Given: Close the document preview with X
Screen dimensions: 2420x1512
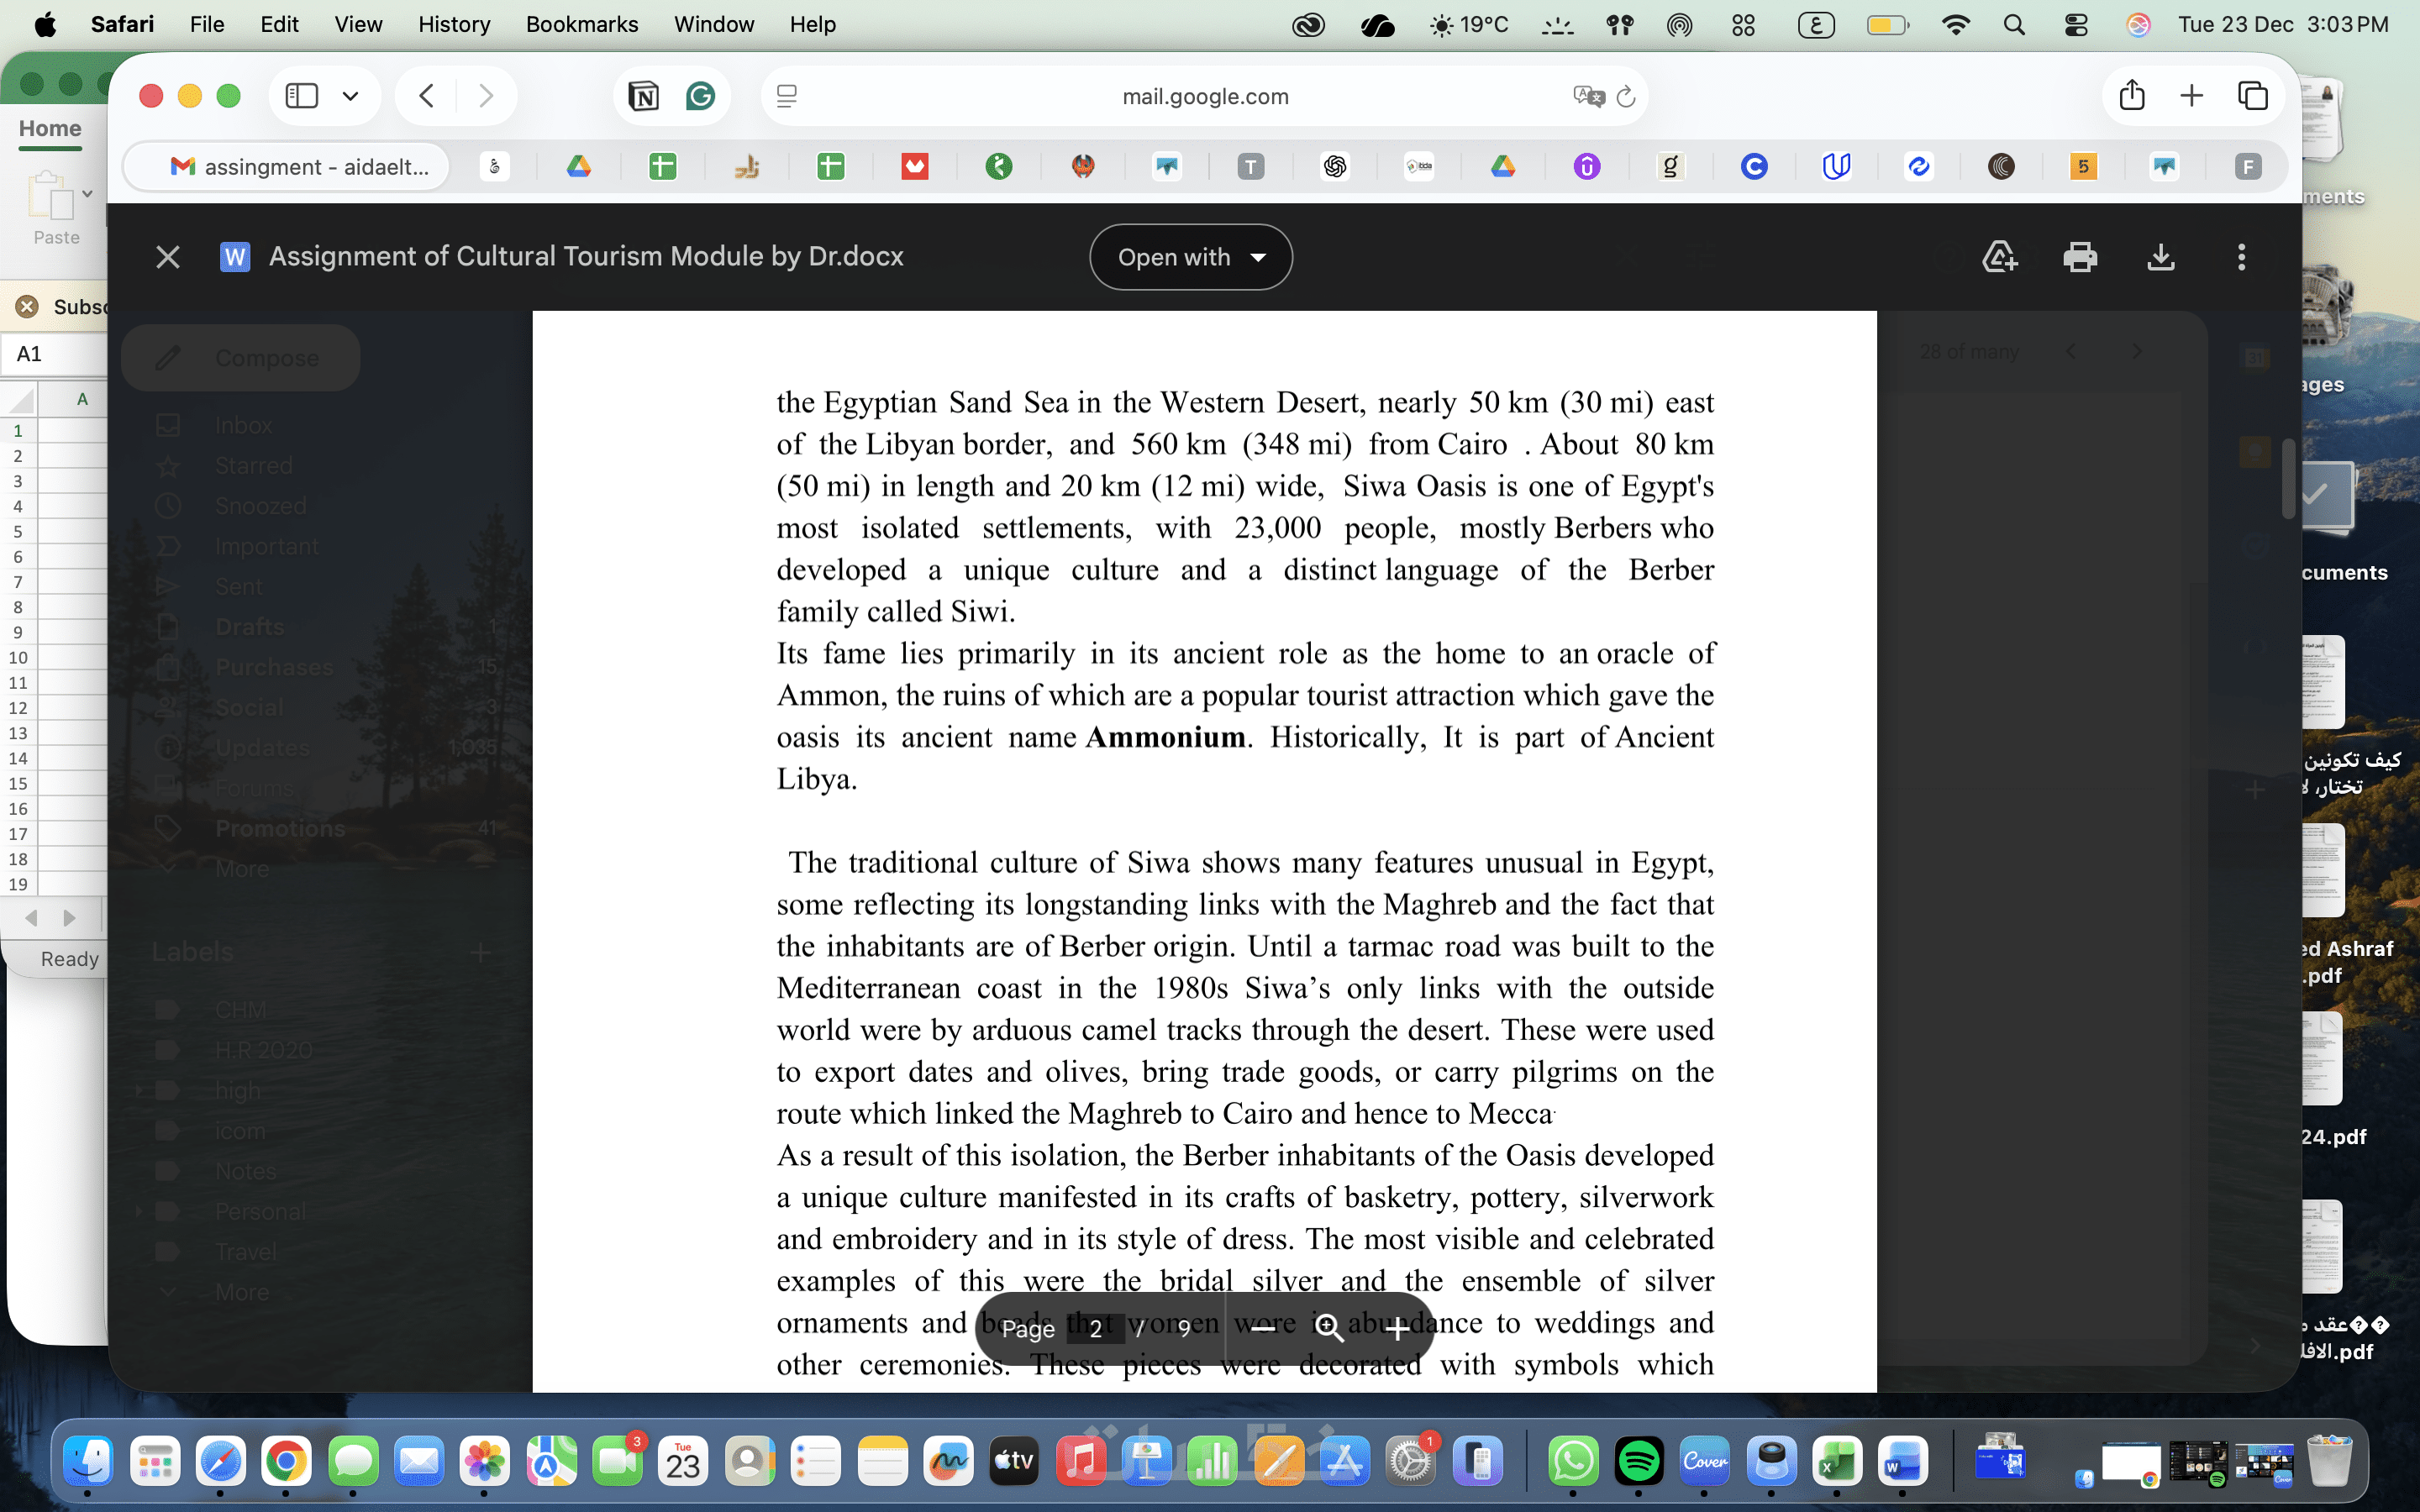Looking at the screenshot, I should 168,257.
